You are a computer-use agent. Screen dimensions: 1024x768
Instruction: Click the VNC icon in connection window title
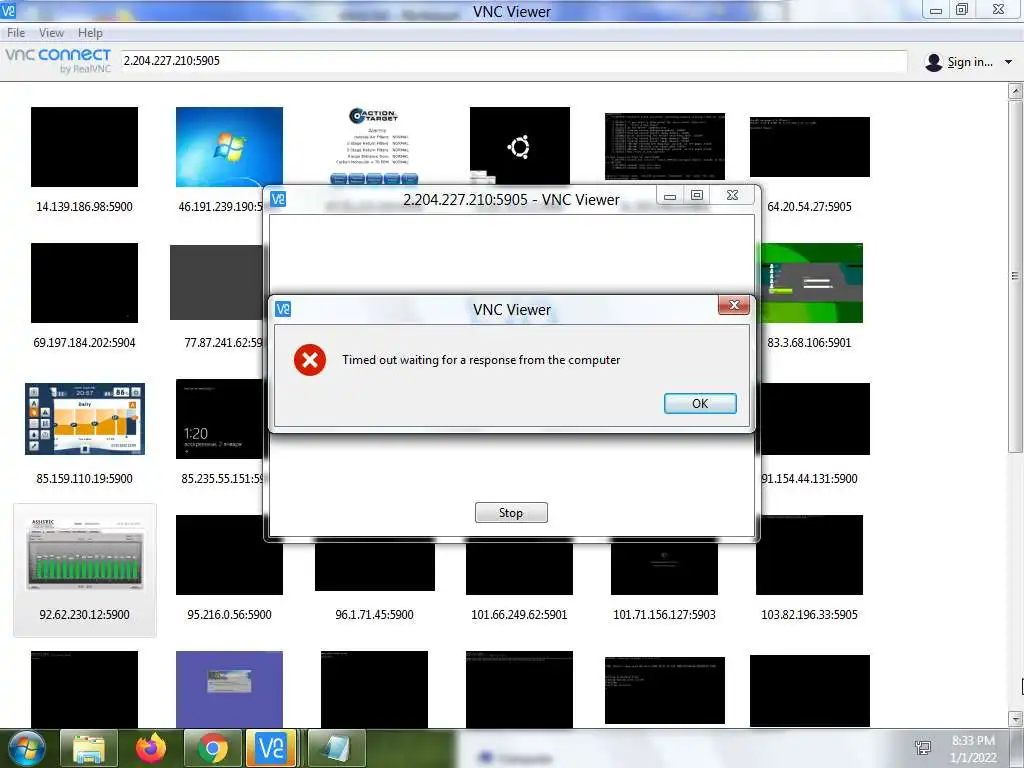(x=278, y=199)
